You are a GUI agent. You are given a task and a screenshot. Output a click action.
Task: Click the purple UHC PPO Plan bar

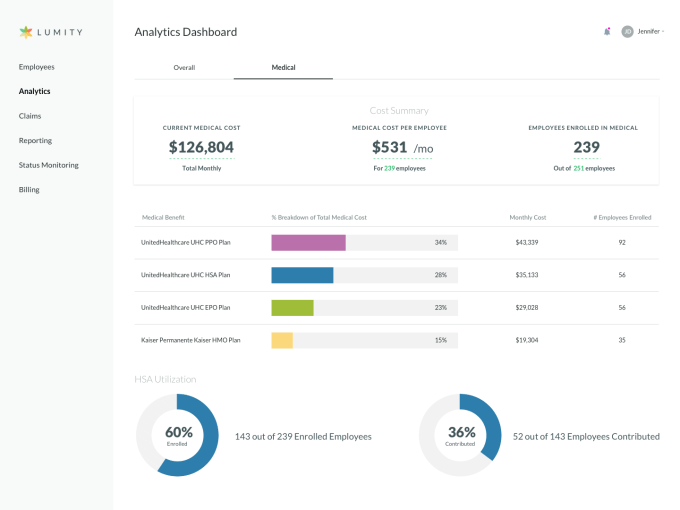tap(308, 242)
